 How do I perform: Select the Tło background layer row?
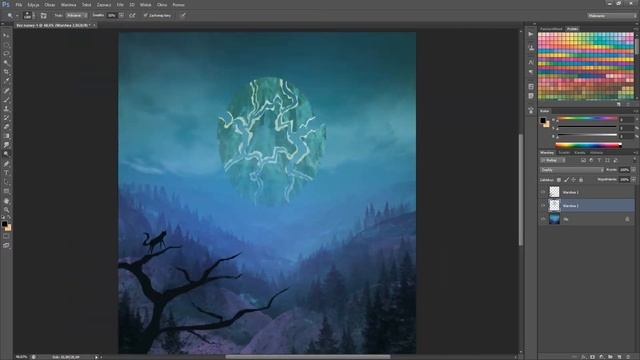[587, 219]
